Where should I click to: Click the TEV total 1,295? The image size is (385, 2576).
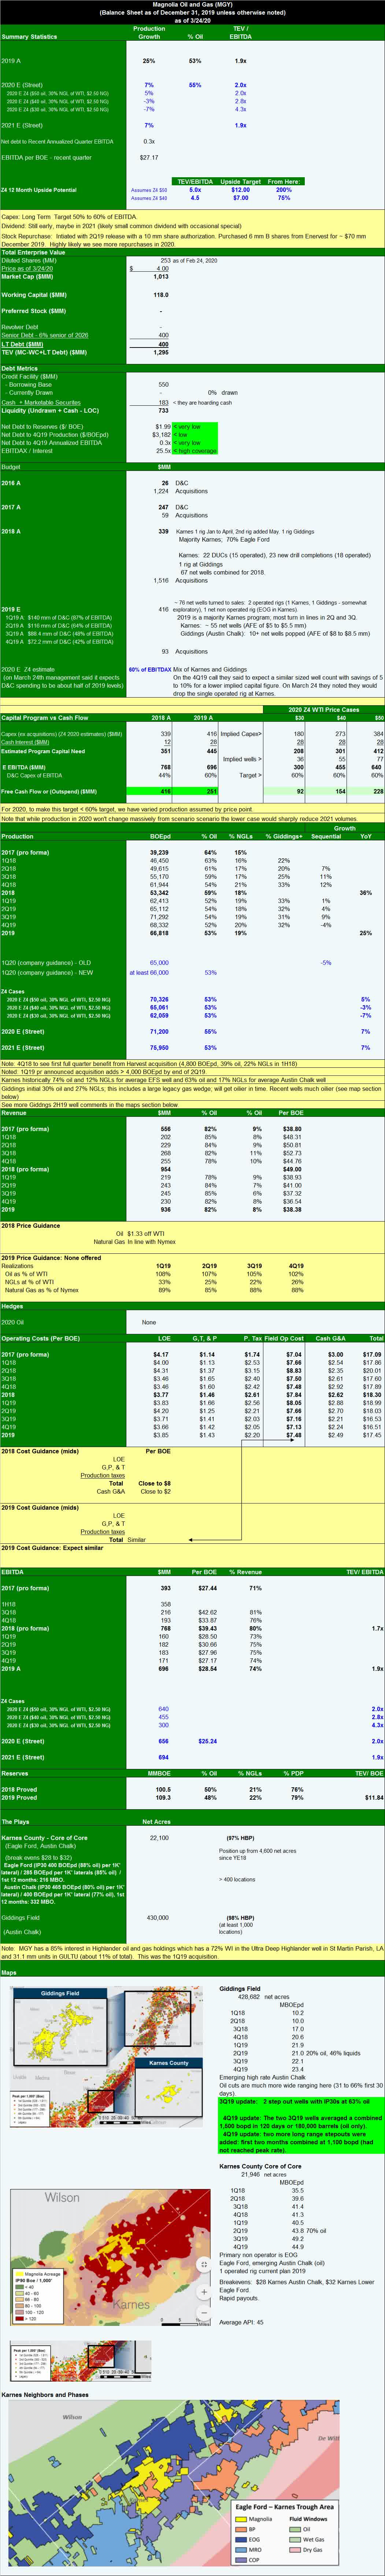[x=161, y=352]
